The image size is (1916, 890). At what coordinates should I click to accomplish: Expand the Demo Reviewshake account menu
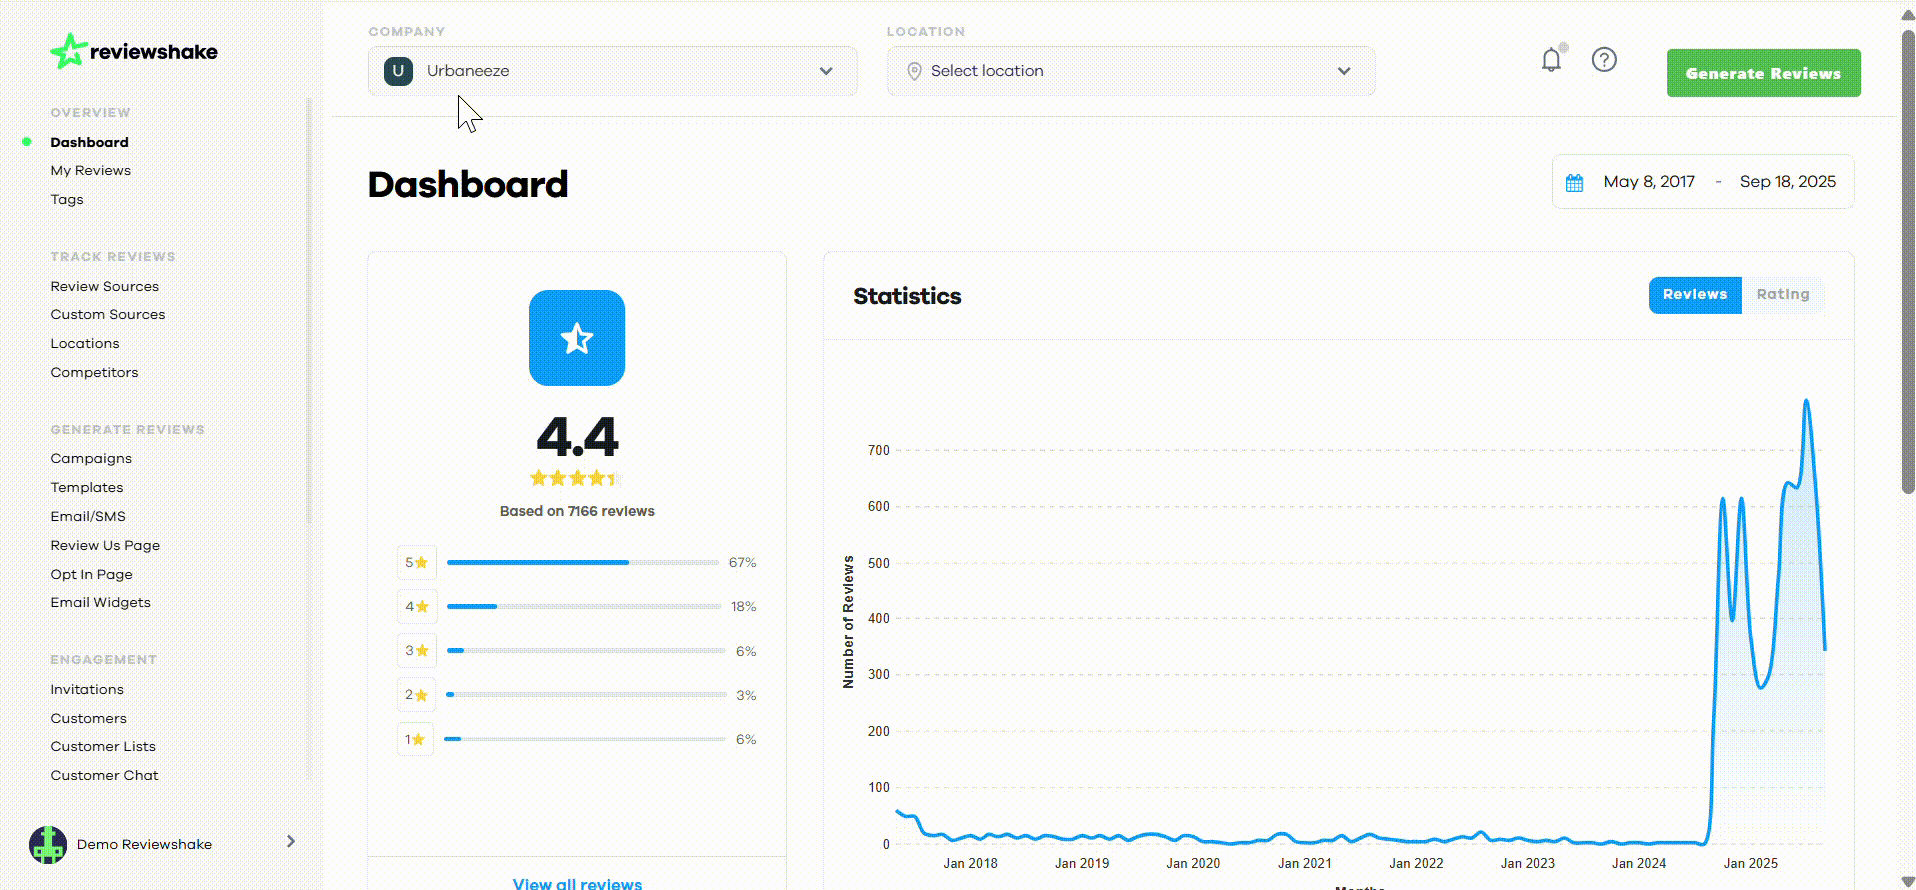[x=290, y=841]
